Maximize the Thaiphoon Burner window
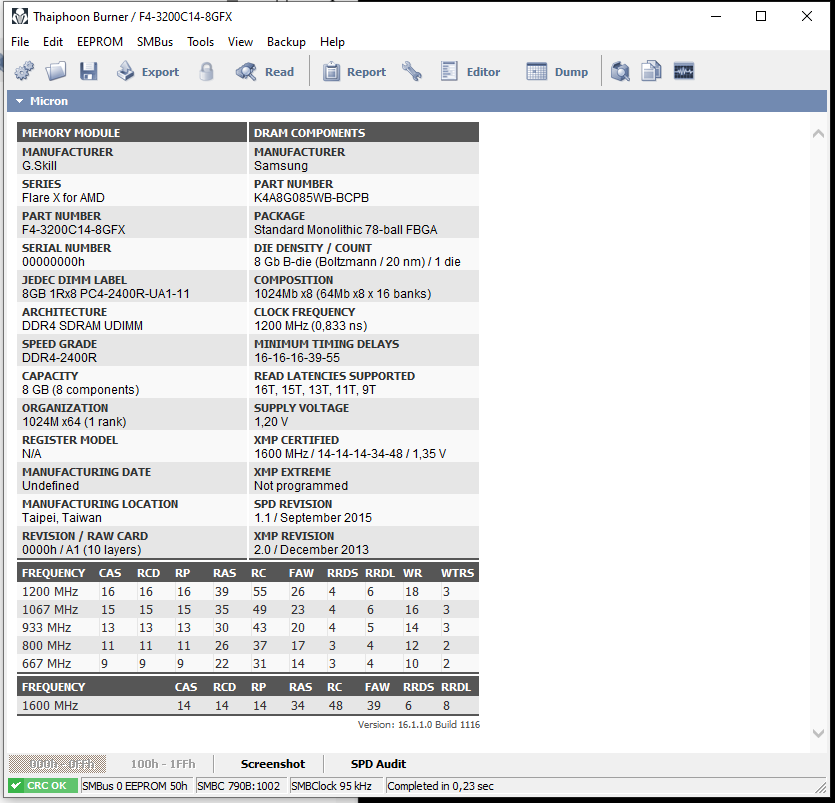The width and height of the screenshot is (835, 803). pyautogui.click(x=761, y=17)
